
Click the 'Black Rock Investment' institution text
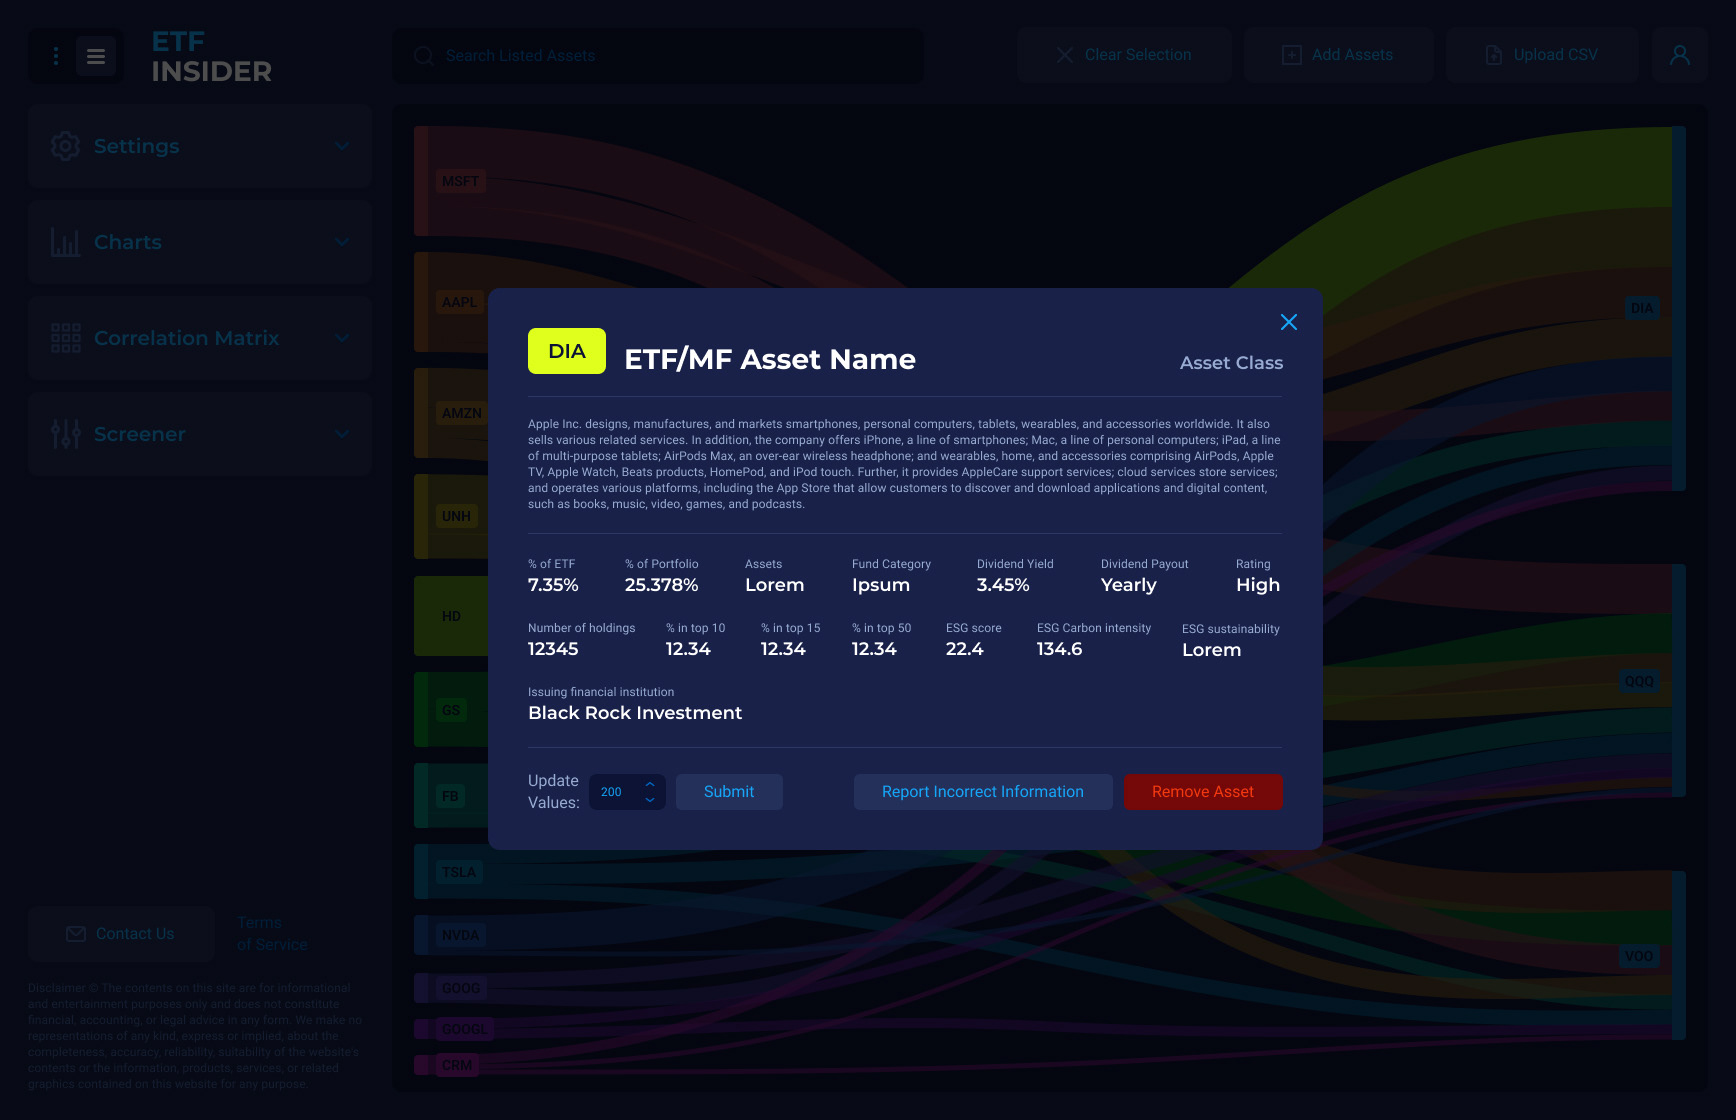[x=635, y=713]
